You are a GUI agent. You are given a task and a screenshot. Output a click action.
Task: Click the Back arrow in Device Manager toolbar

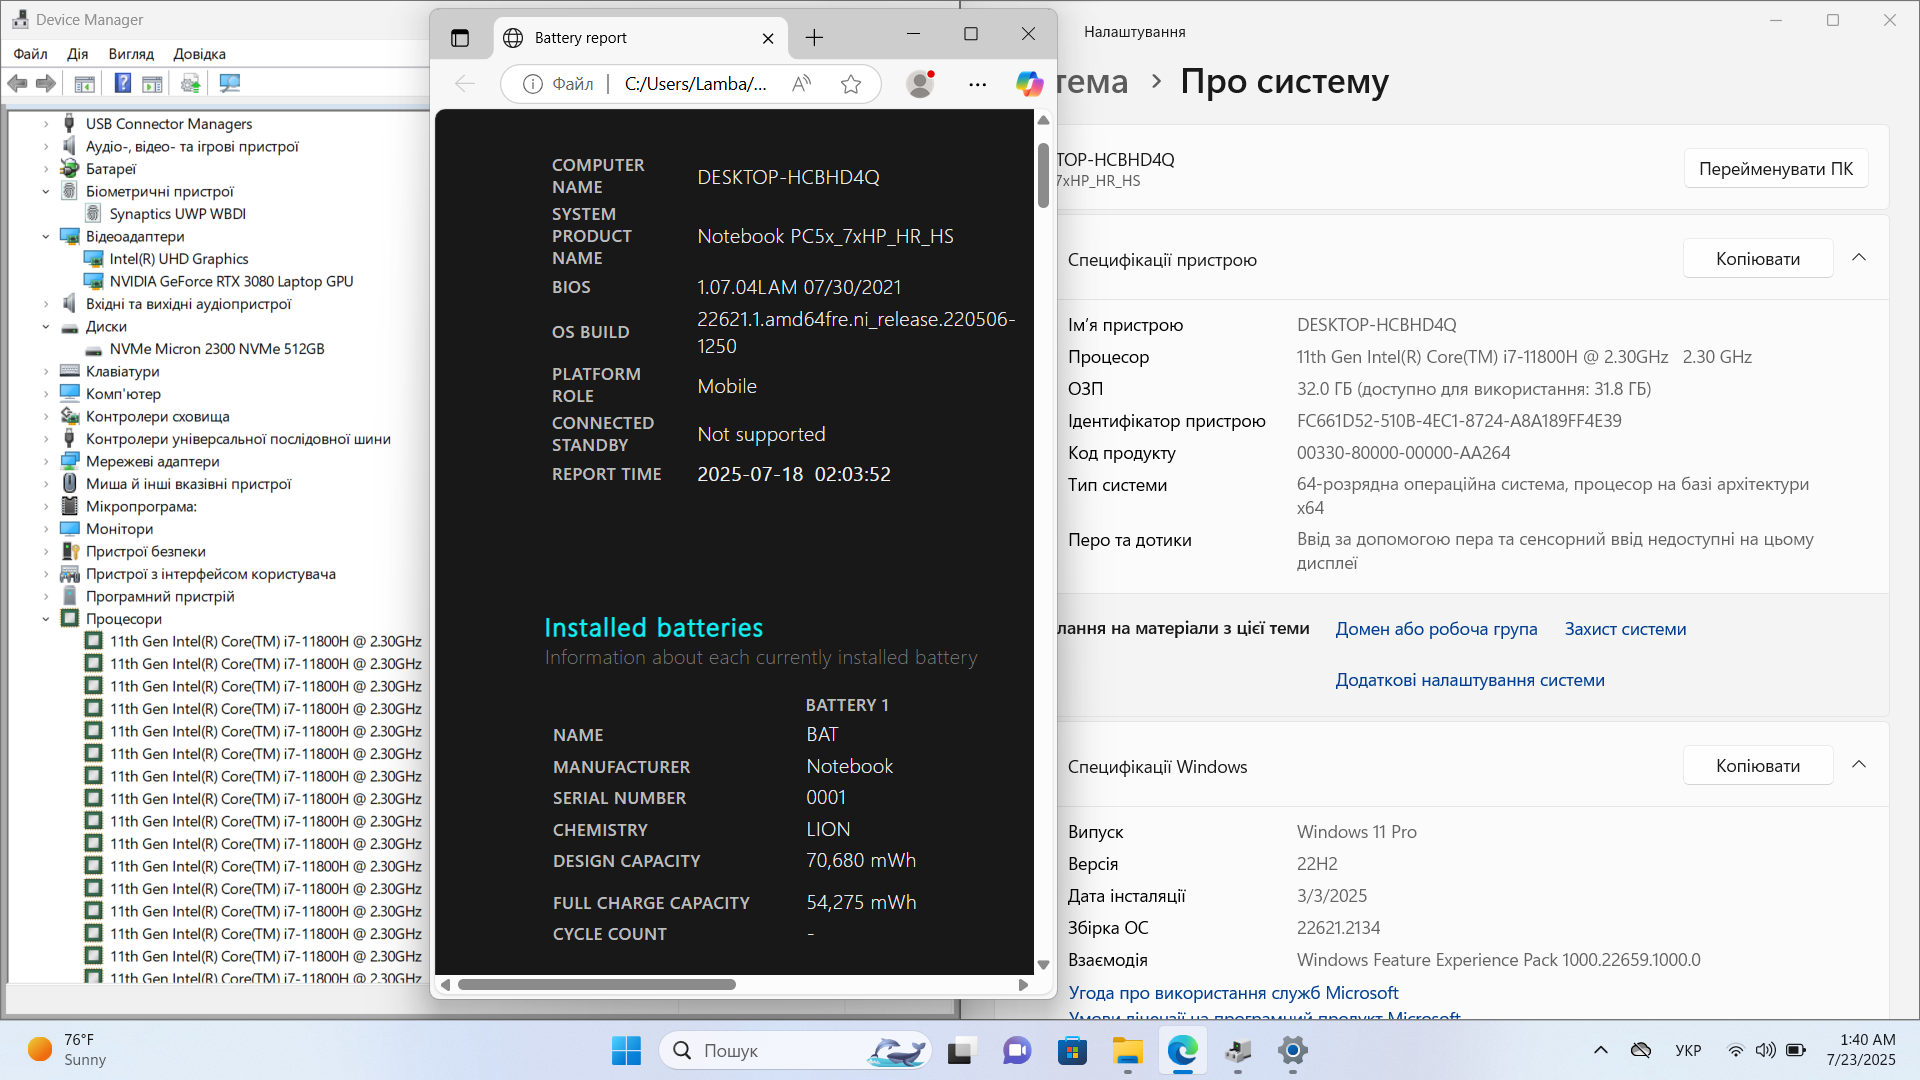(x=17, y=84)
